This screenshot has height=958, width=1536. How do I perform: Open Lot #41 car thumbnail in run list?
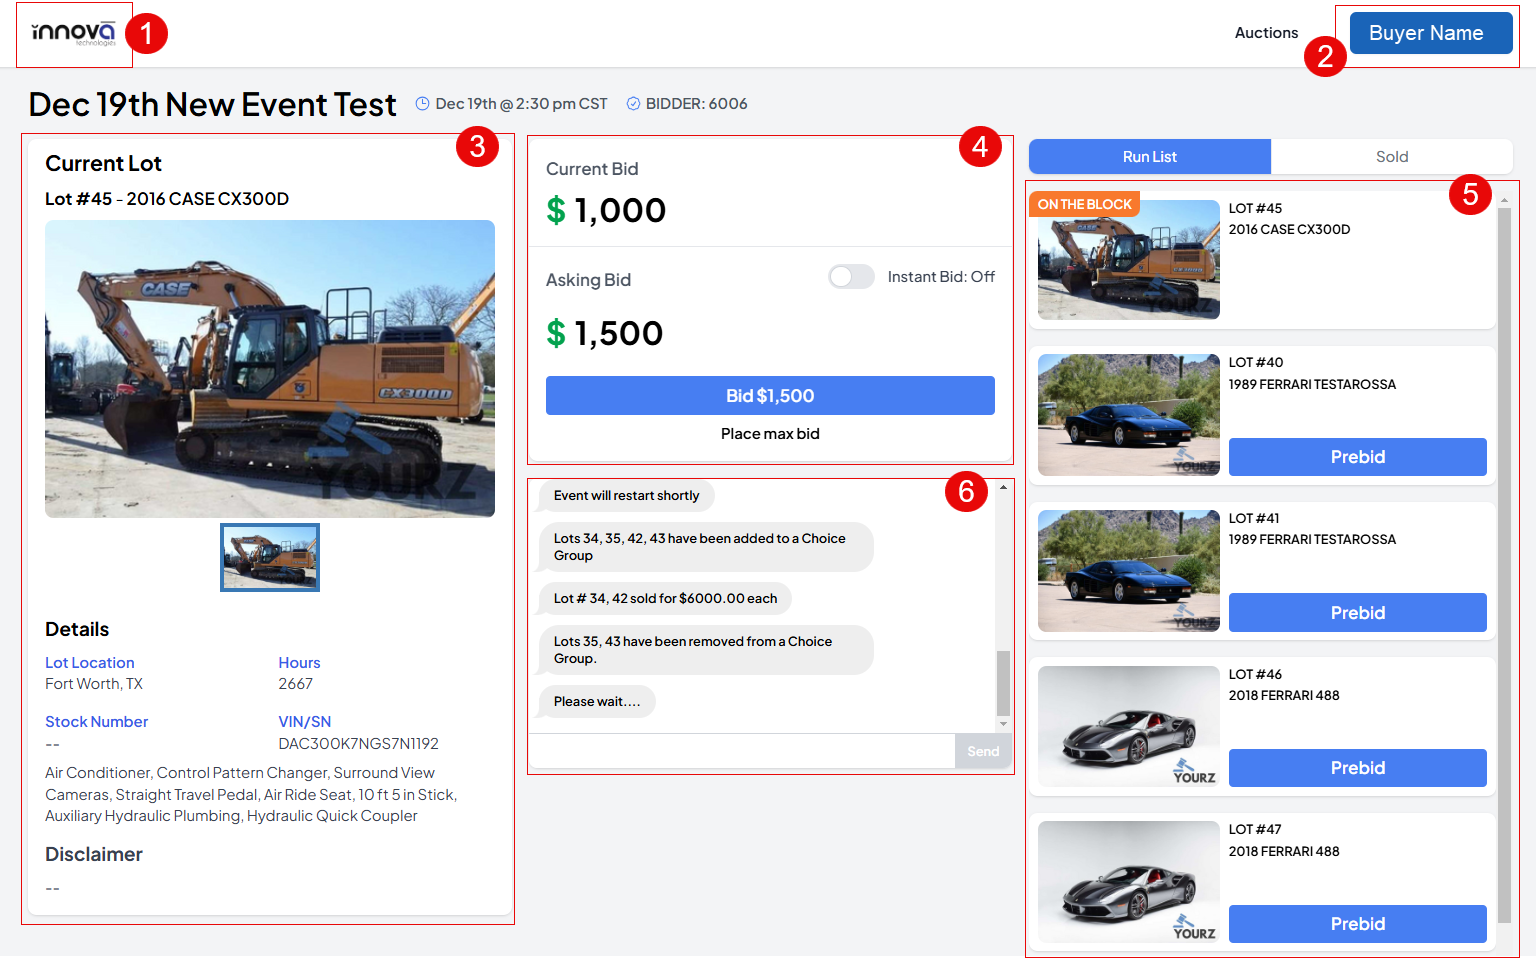pyautogui.click(x=1129, y=571)
